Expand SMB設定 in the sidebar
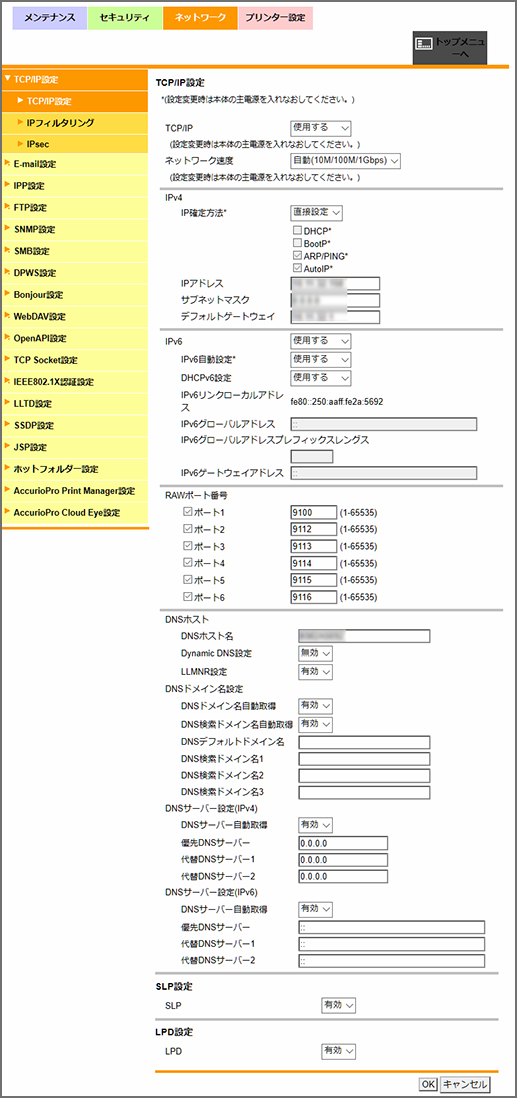Viewport: 517px width, 1098px height. 75,251
